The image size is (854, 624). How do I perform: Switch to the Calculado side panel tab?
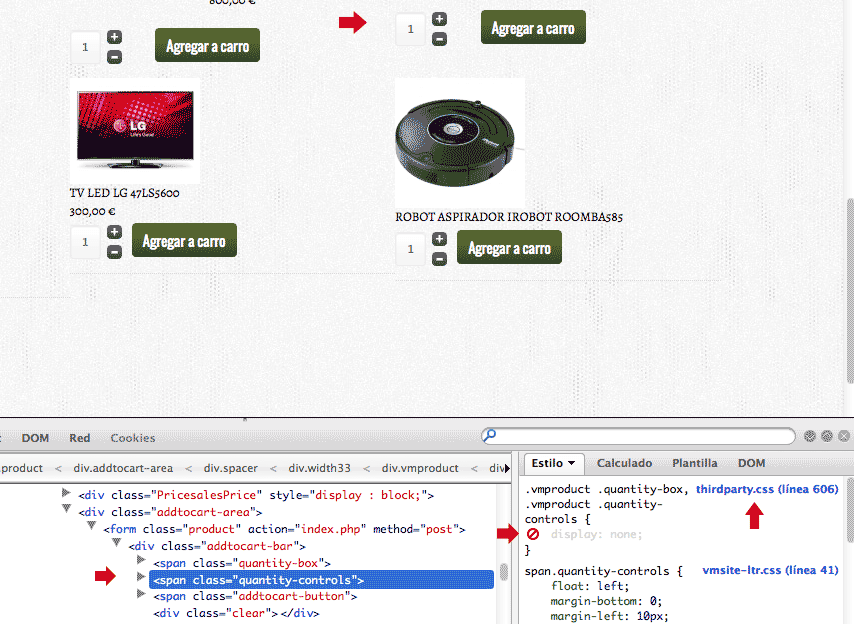(x=624, y=463)
